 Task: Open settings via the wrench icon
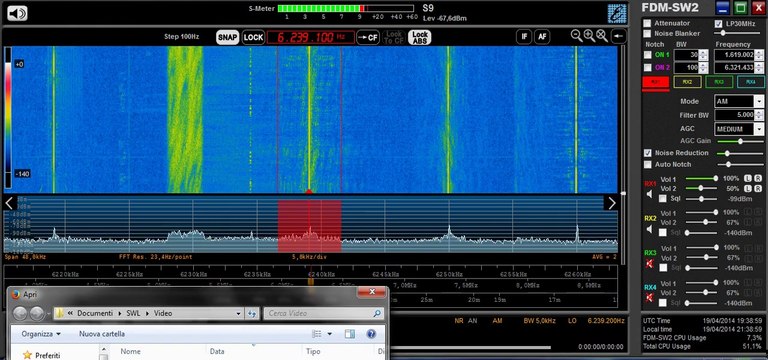pyautogui.click(x=617, y=13)
